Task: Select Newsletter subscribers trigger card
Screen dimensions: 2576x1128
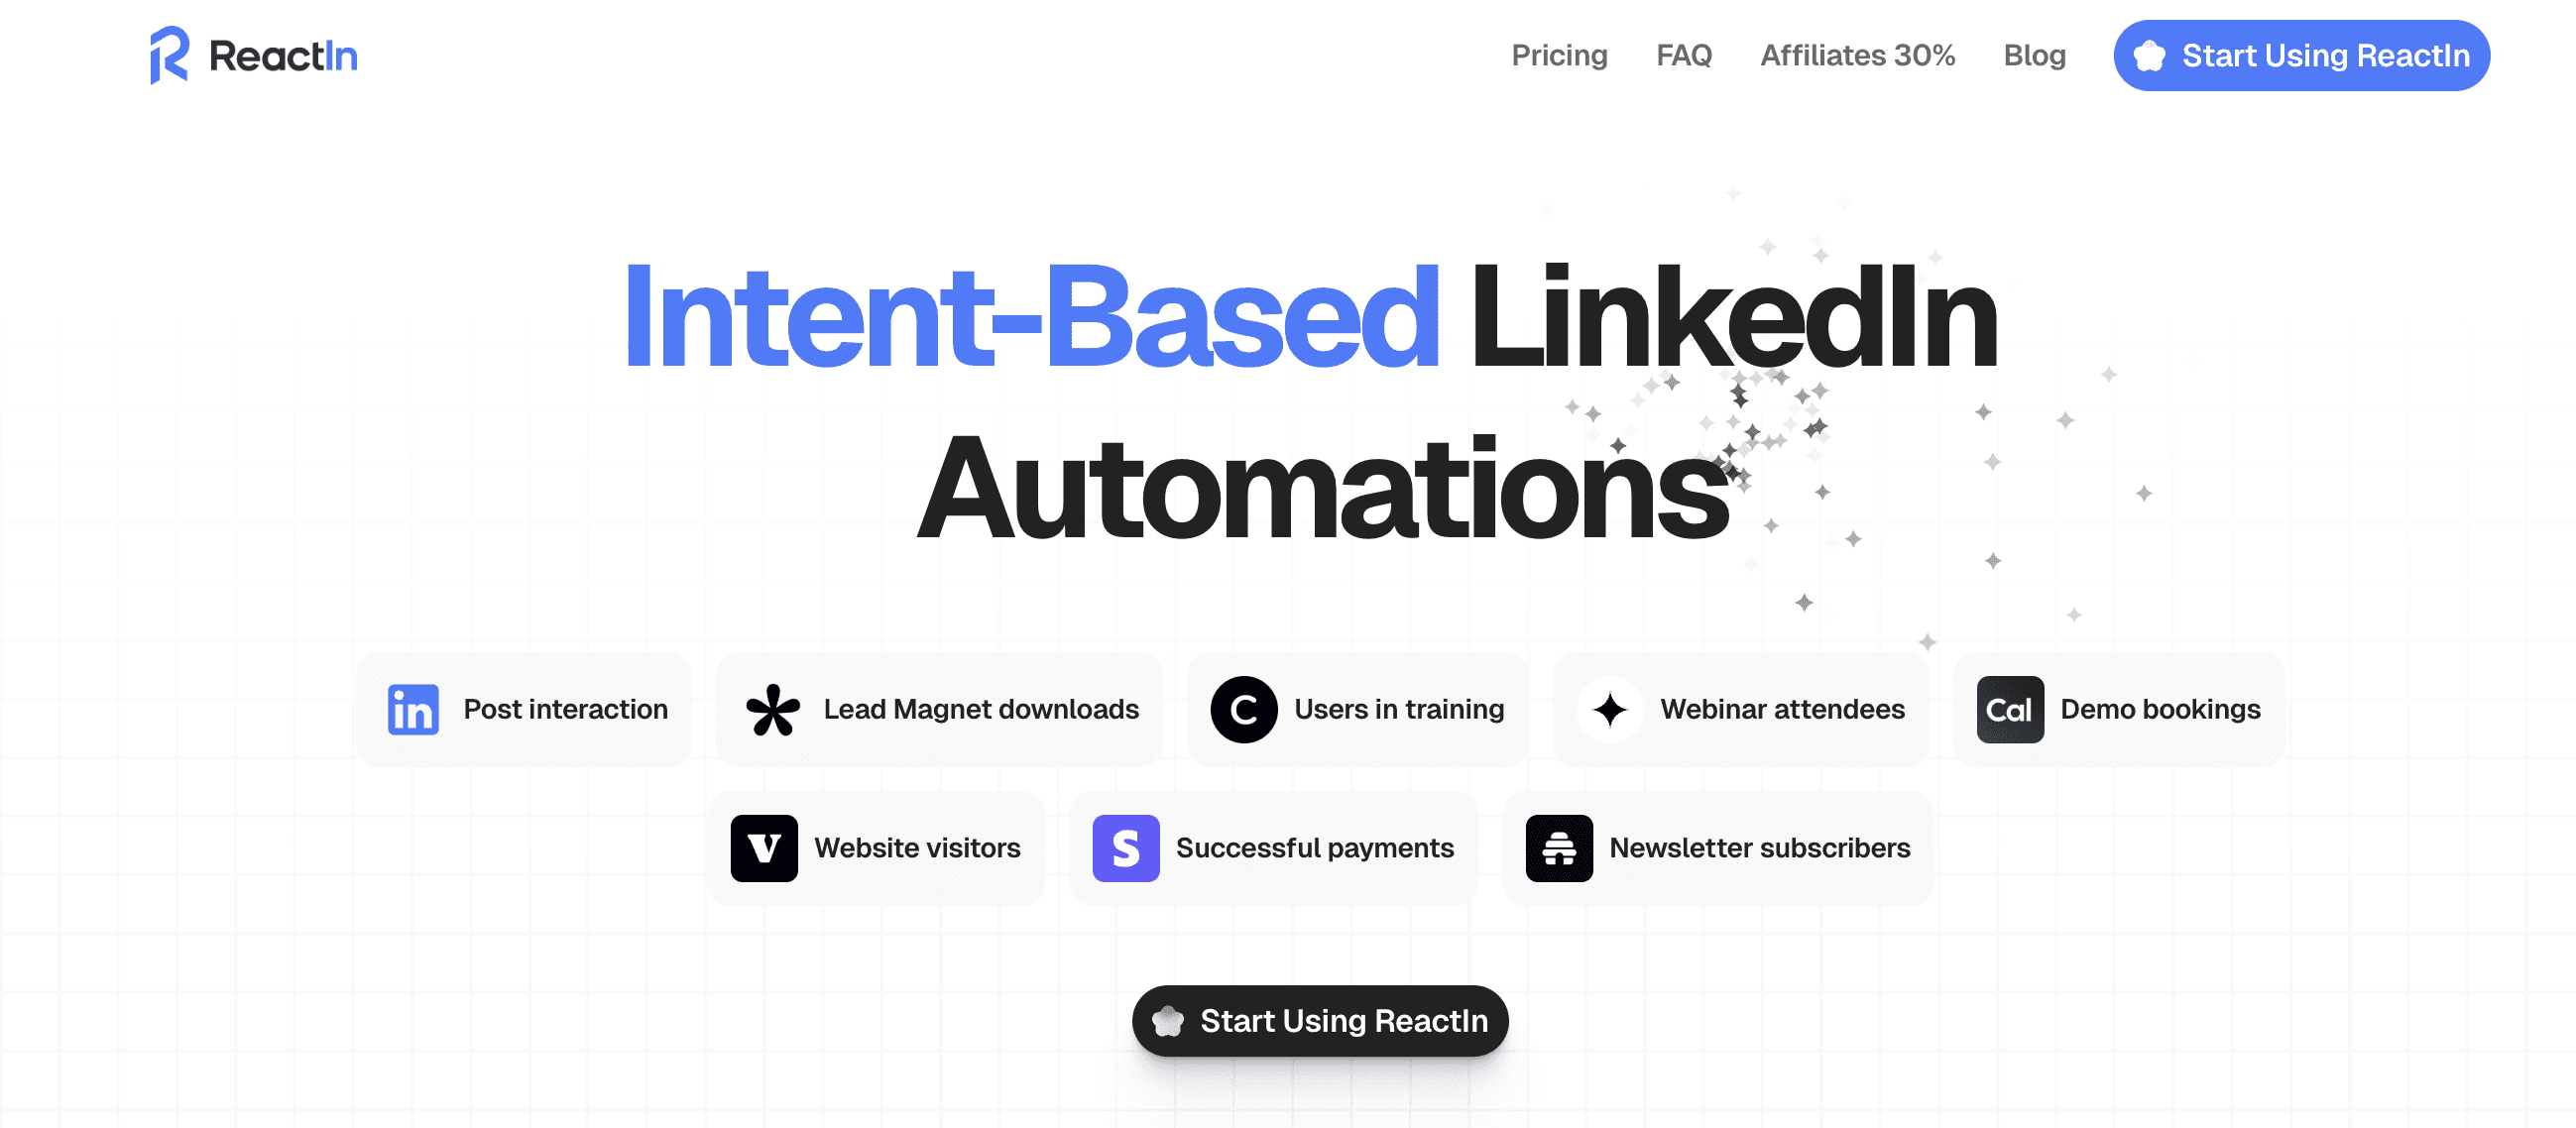Action: click(1715, 847)
